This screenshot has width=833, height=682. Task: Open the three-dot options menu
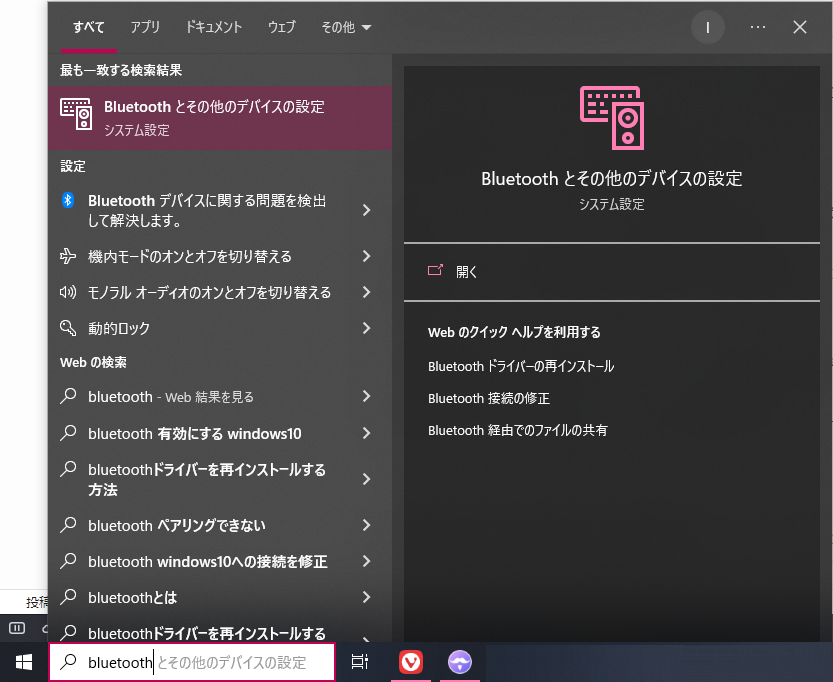point(758,27)
